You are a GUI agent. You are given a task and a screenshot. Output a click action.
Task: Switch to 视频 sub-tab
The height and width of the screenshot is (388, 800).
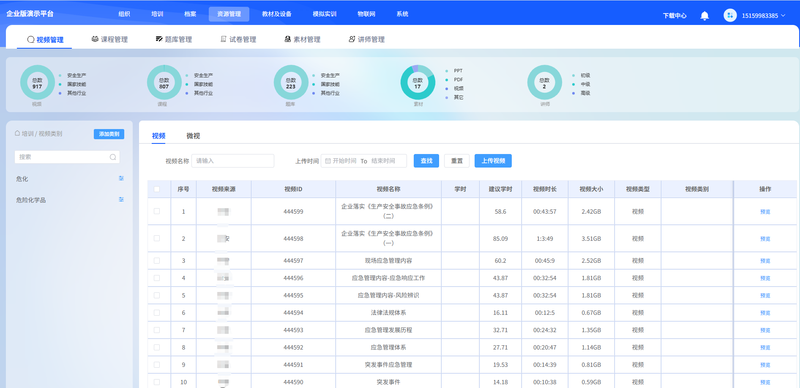coord(159,136)
